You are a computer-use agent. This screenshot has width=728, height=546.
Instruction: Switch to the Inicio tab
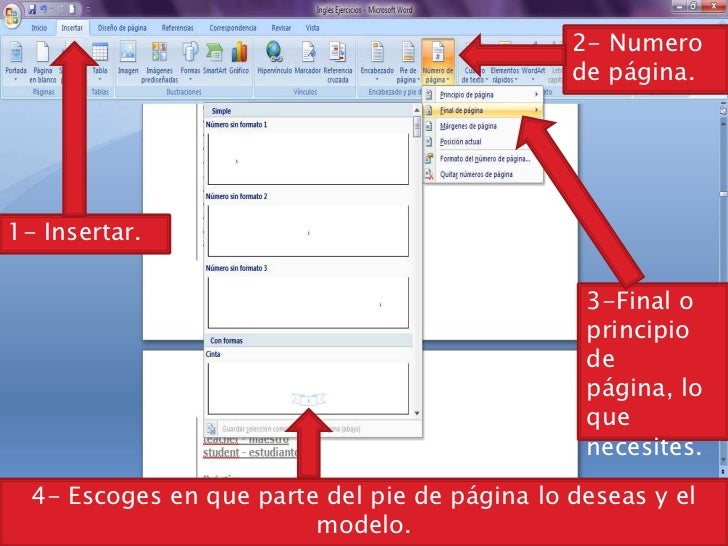pyautogui.click(x=39, y=28)
